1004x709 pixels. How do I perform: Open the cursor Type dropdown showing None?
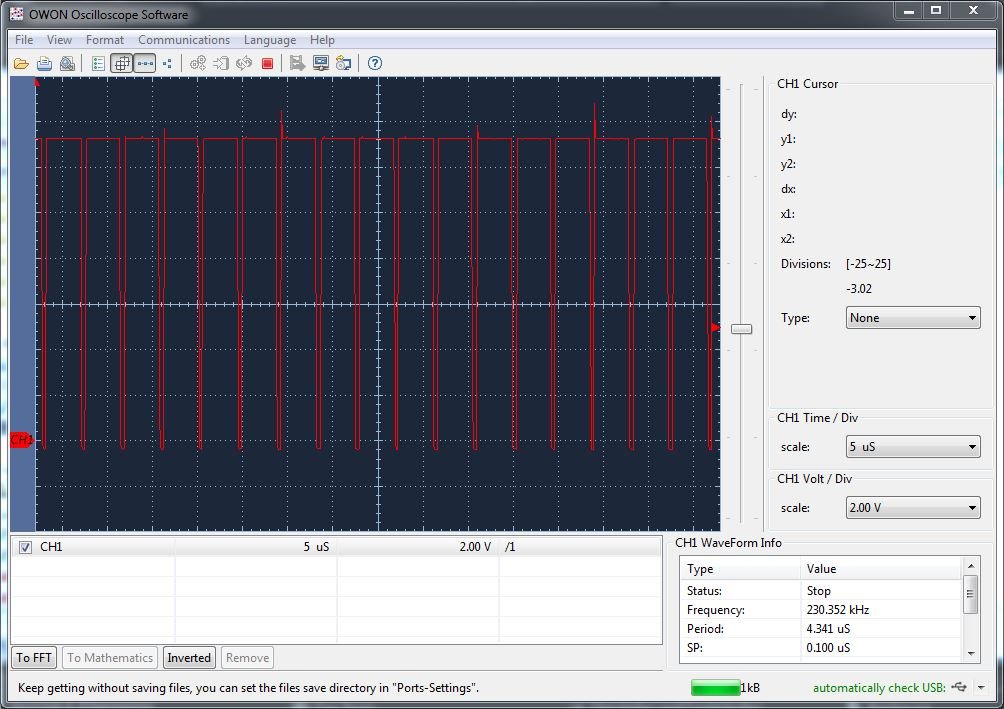point(912,318)
